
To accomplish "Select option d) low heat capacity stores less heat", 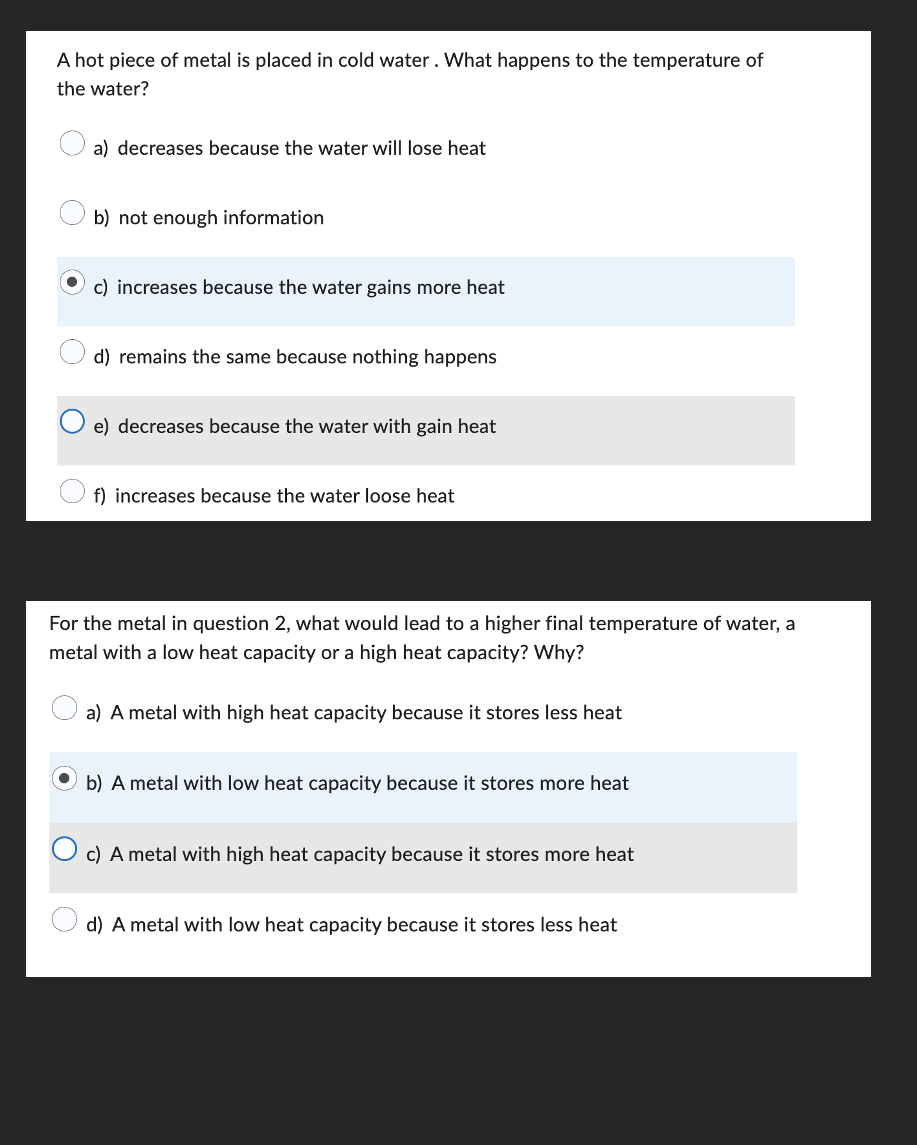I will 64,919.
